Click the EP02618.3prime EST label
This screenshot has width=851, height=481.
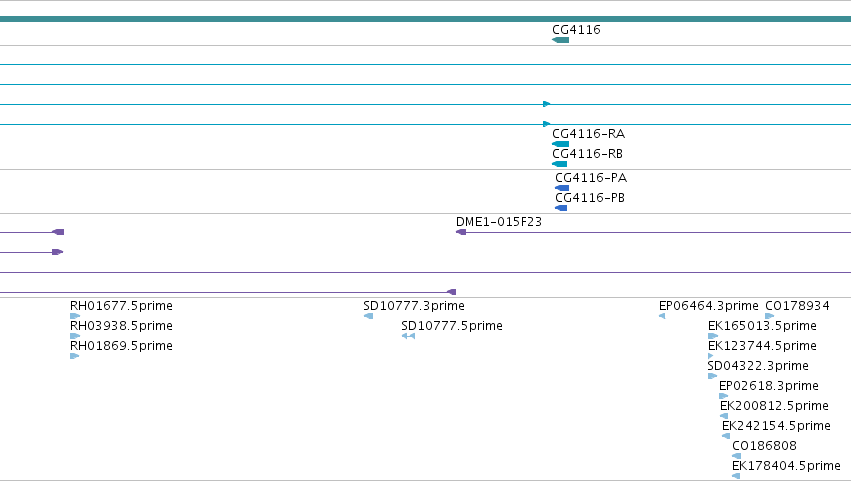(x=769, y=386)
